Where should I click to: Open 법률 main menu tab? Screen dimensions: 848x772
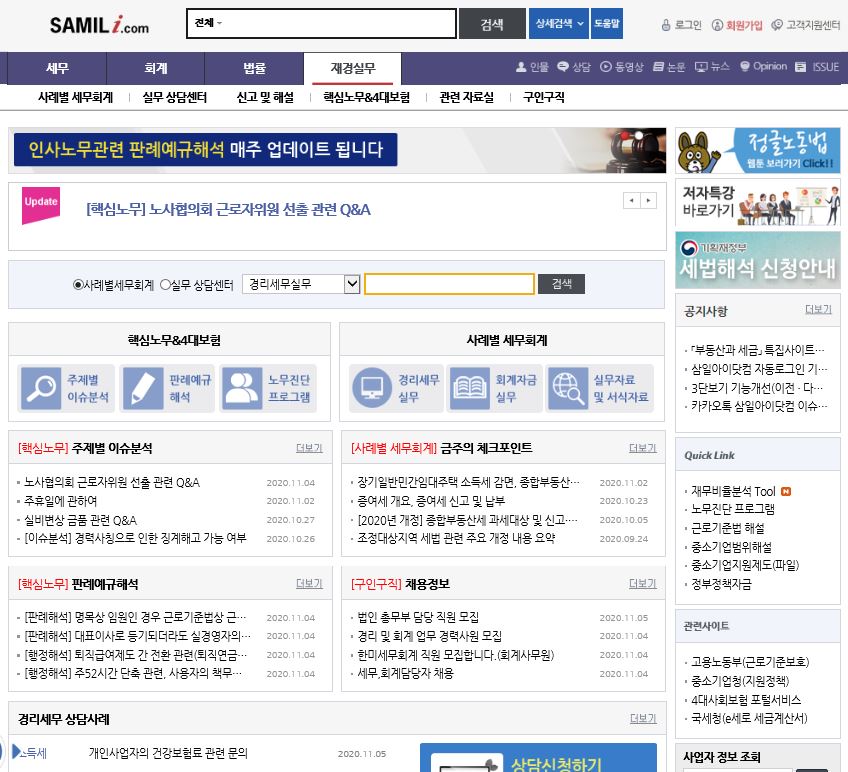pos(254,68)
